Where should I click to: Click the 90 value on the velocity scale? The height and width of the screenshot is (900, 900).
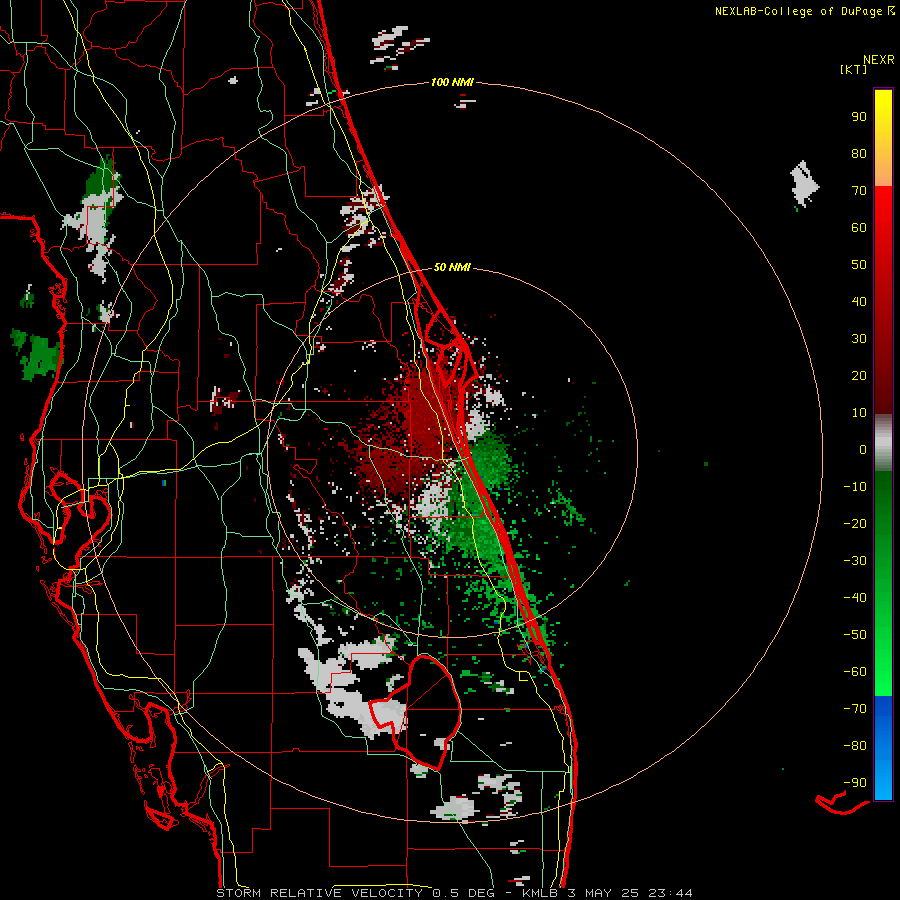point(859,117)
